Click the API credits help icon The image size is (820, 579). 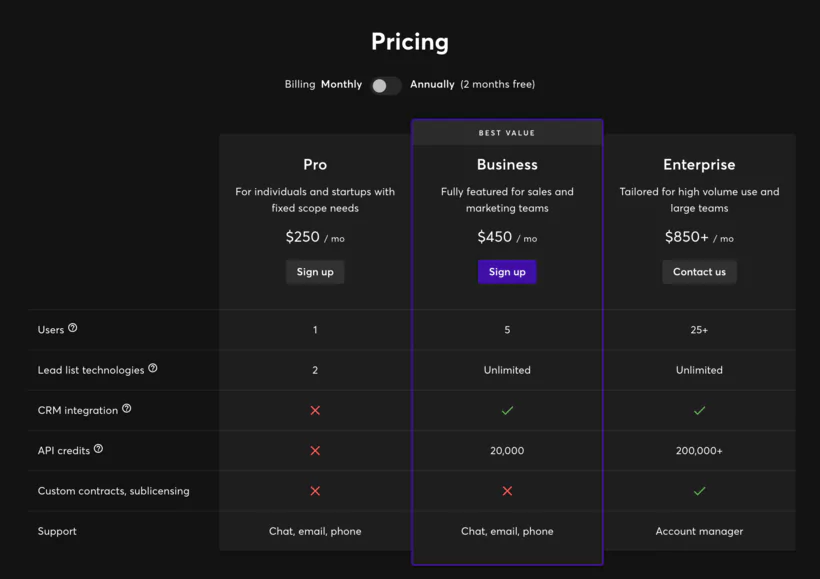pos(96,449)
